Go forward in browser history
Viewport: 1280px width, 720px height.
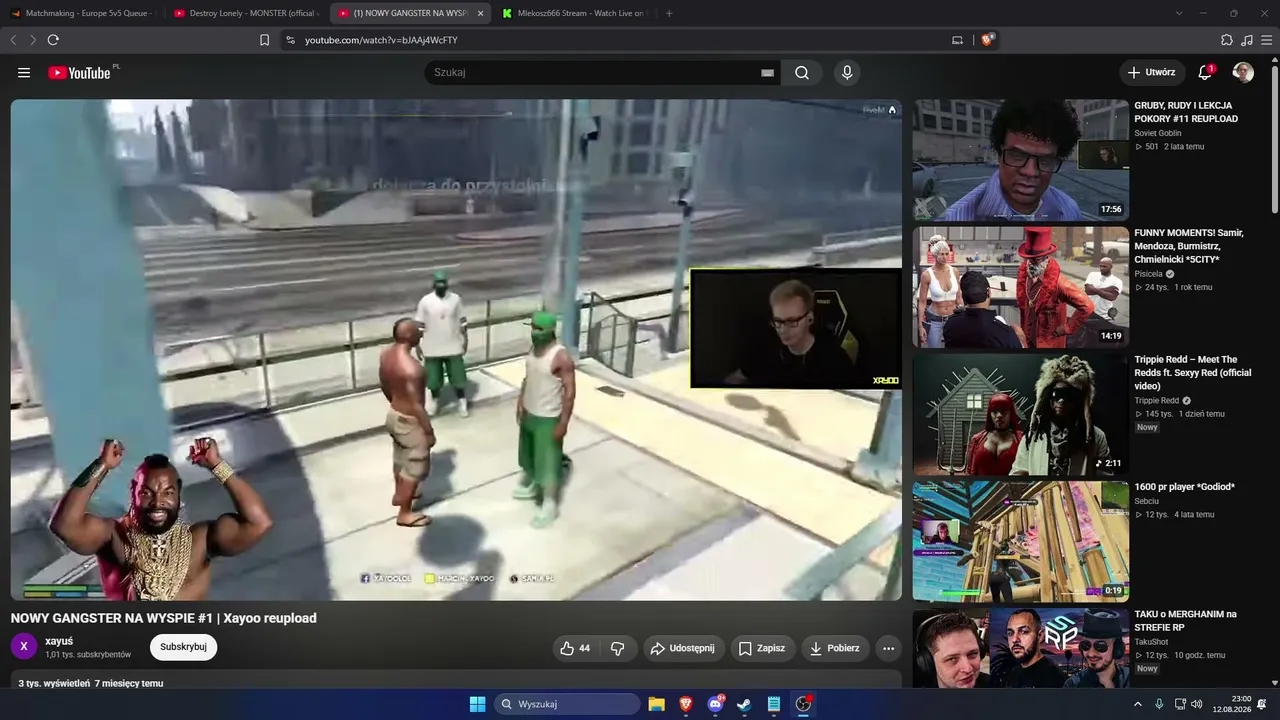[x=33, y=40]
